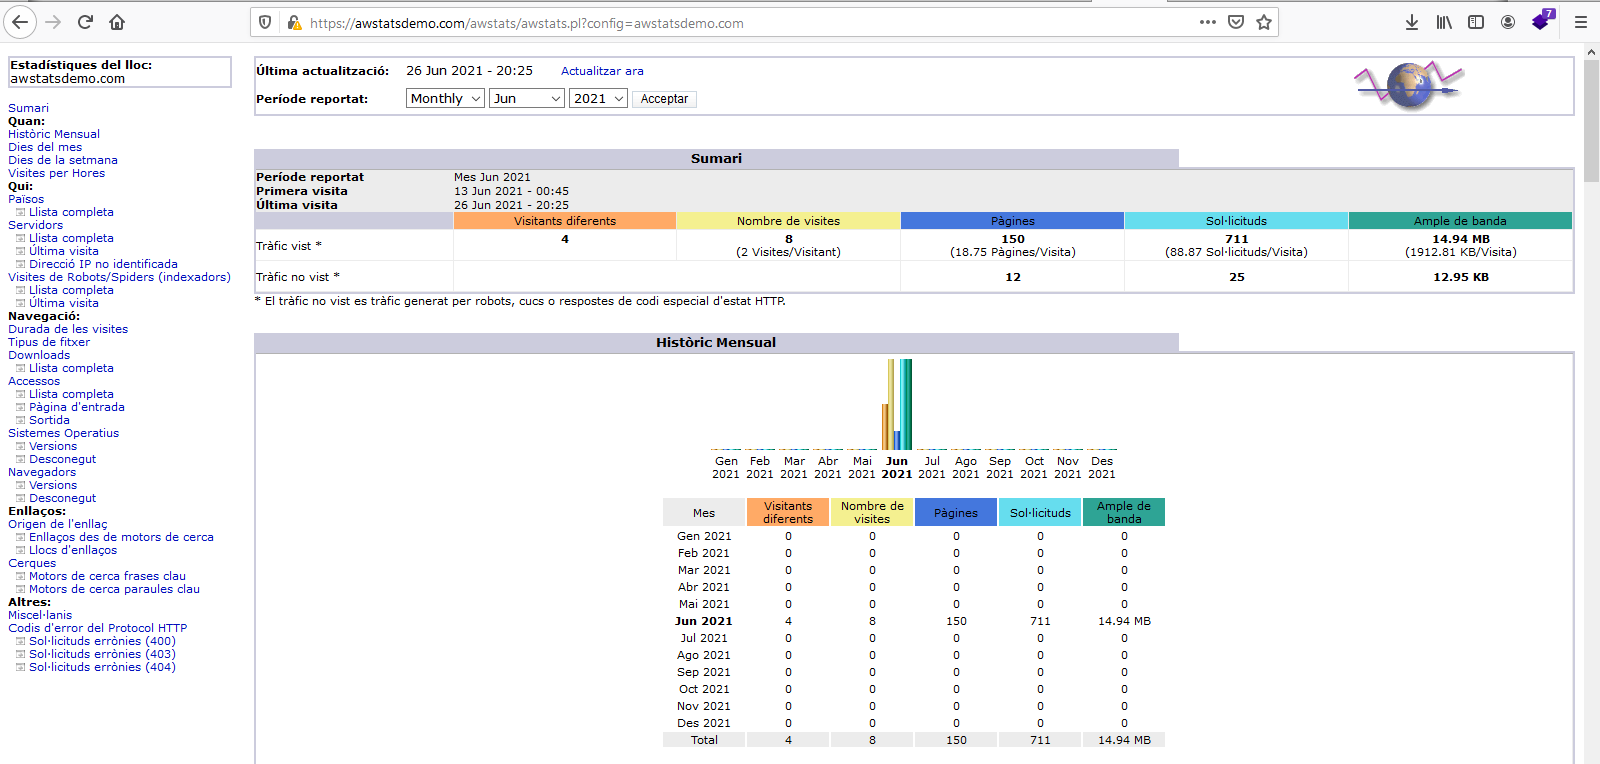This screenshot has width=1600, height=764.
Task: Open Dies del mes link
Action: tap(45, 147)
